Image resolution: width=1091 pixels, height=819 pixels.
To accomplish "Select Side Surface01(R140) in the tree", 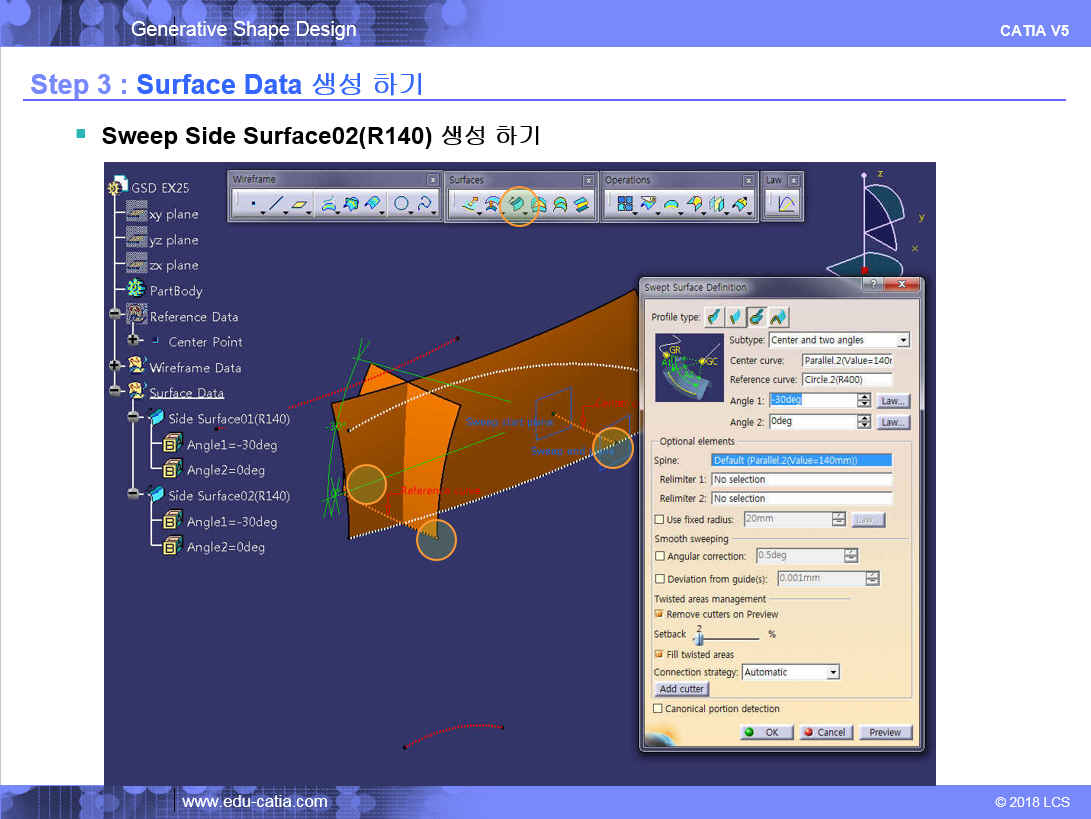I will coord(228,419).
